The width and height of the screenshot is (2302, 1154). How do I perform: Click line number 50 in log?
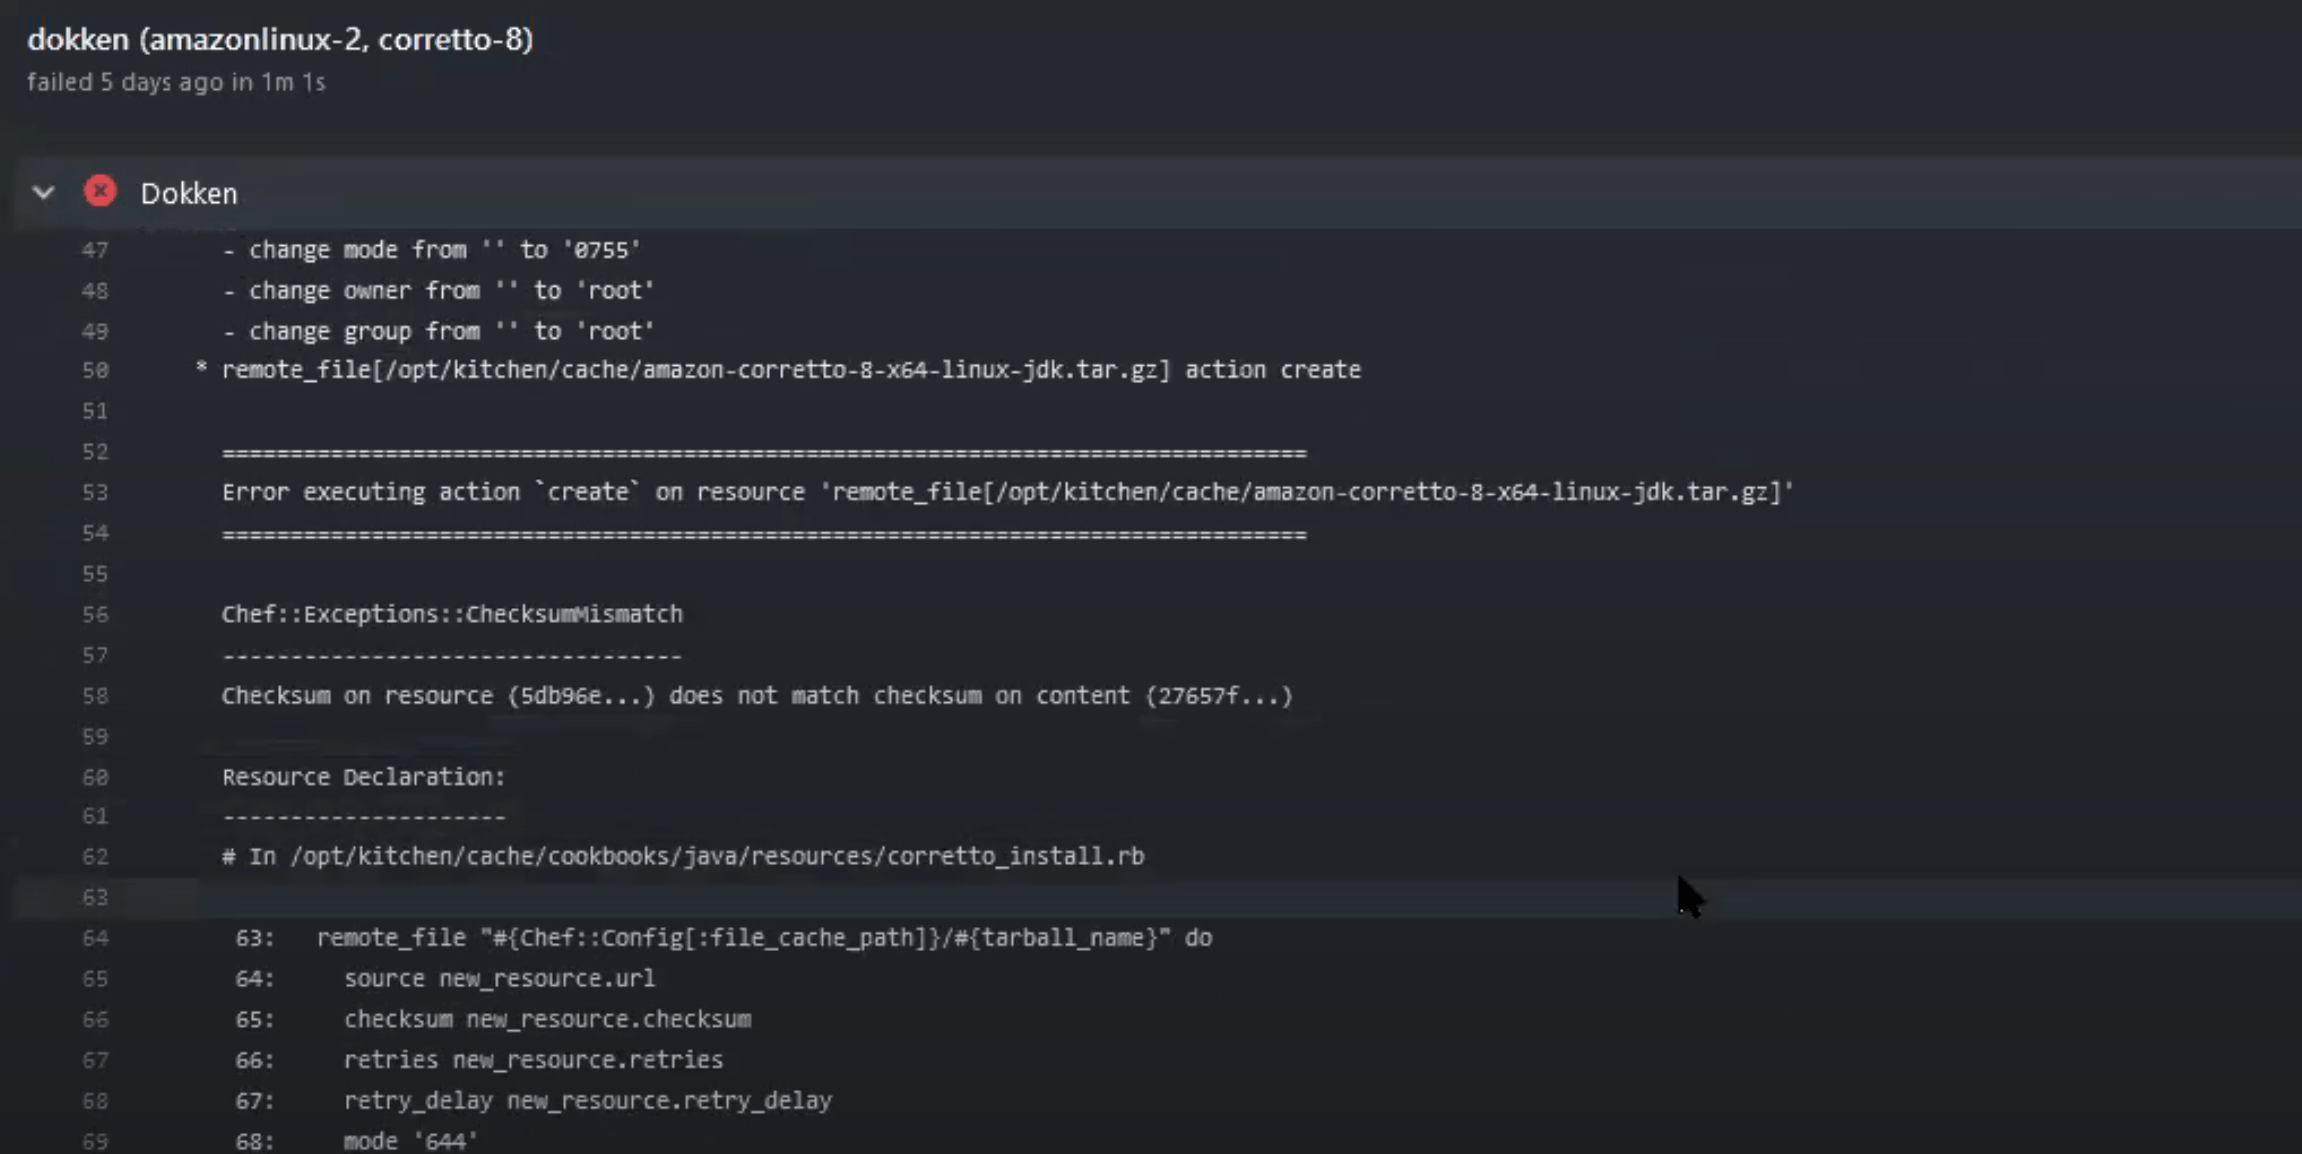tap(95, 370)
